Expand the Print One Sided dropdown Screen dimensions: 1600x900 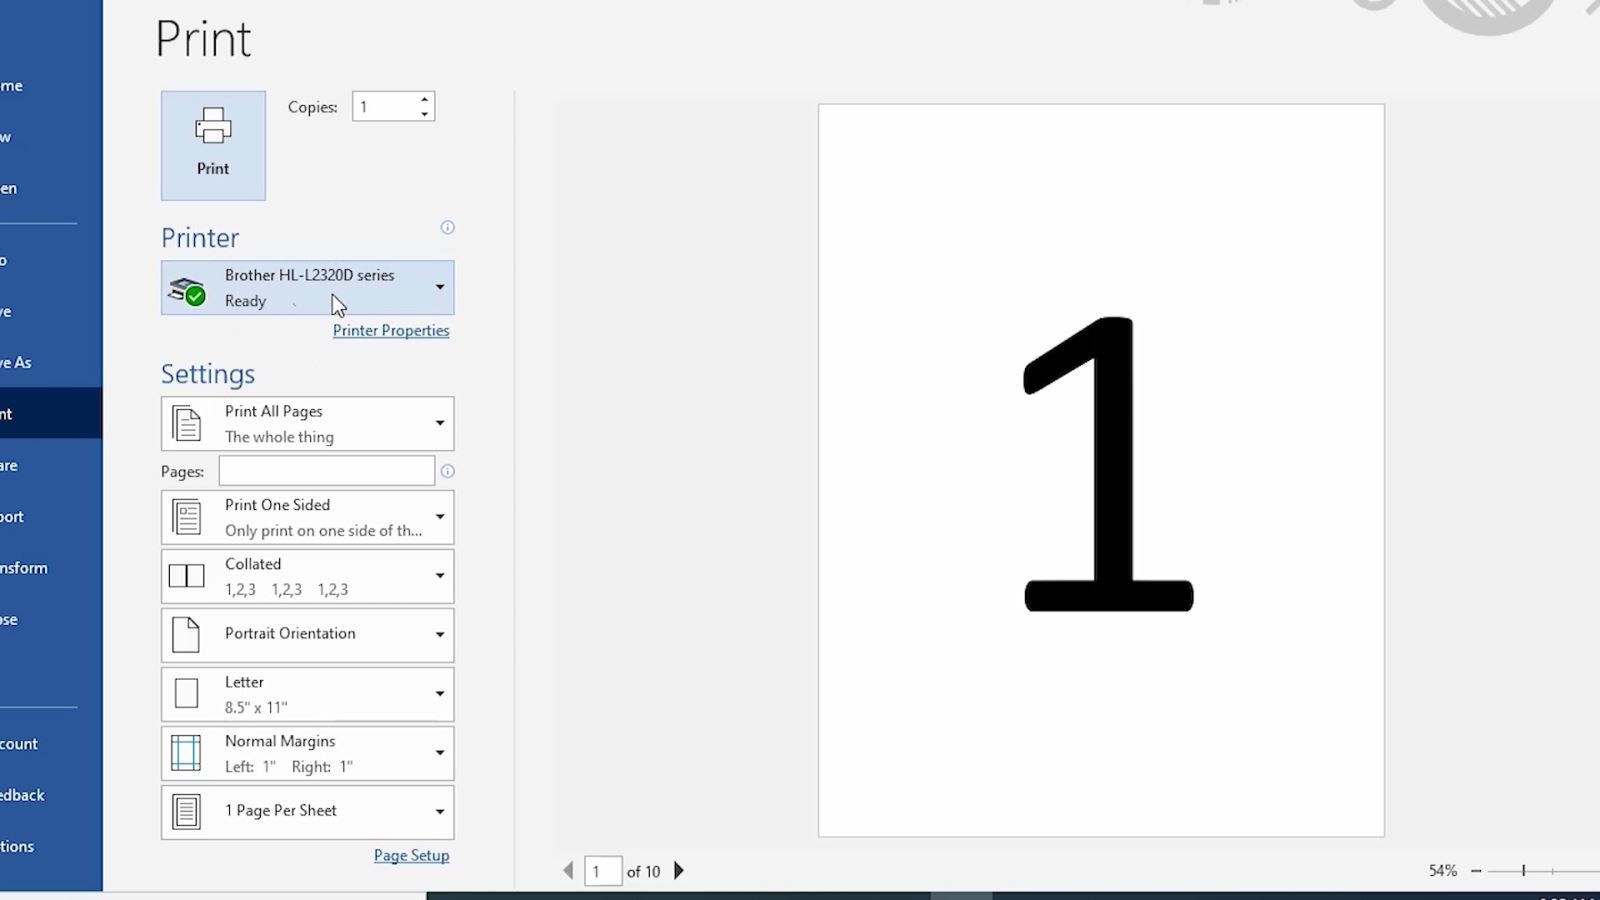[x=307, y=517]
